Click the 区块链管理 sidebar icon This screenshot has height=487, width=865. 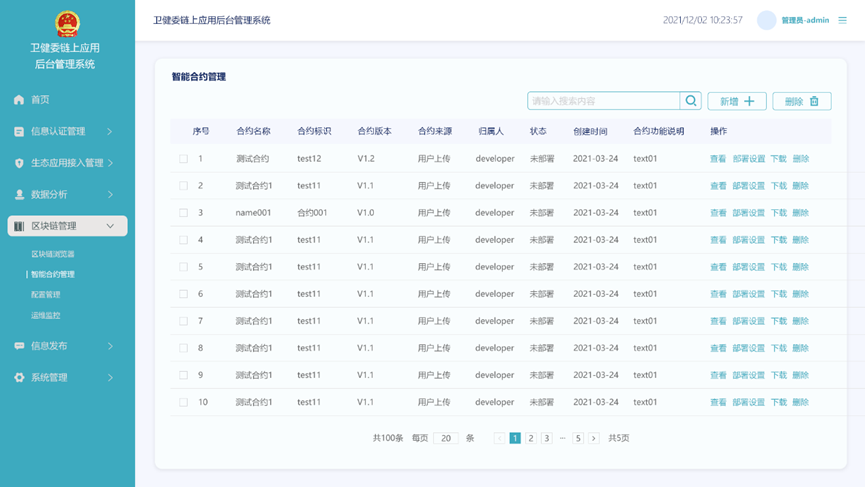(19, 226)
